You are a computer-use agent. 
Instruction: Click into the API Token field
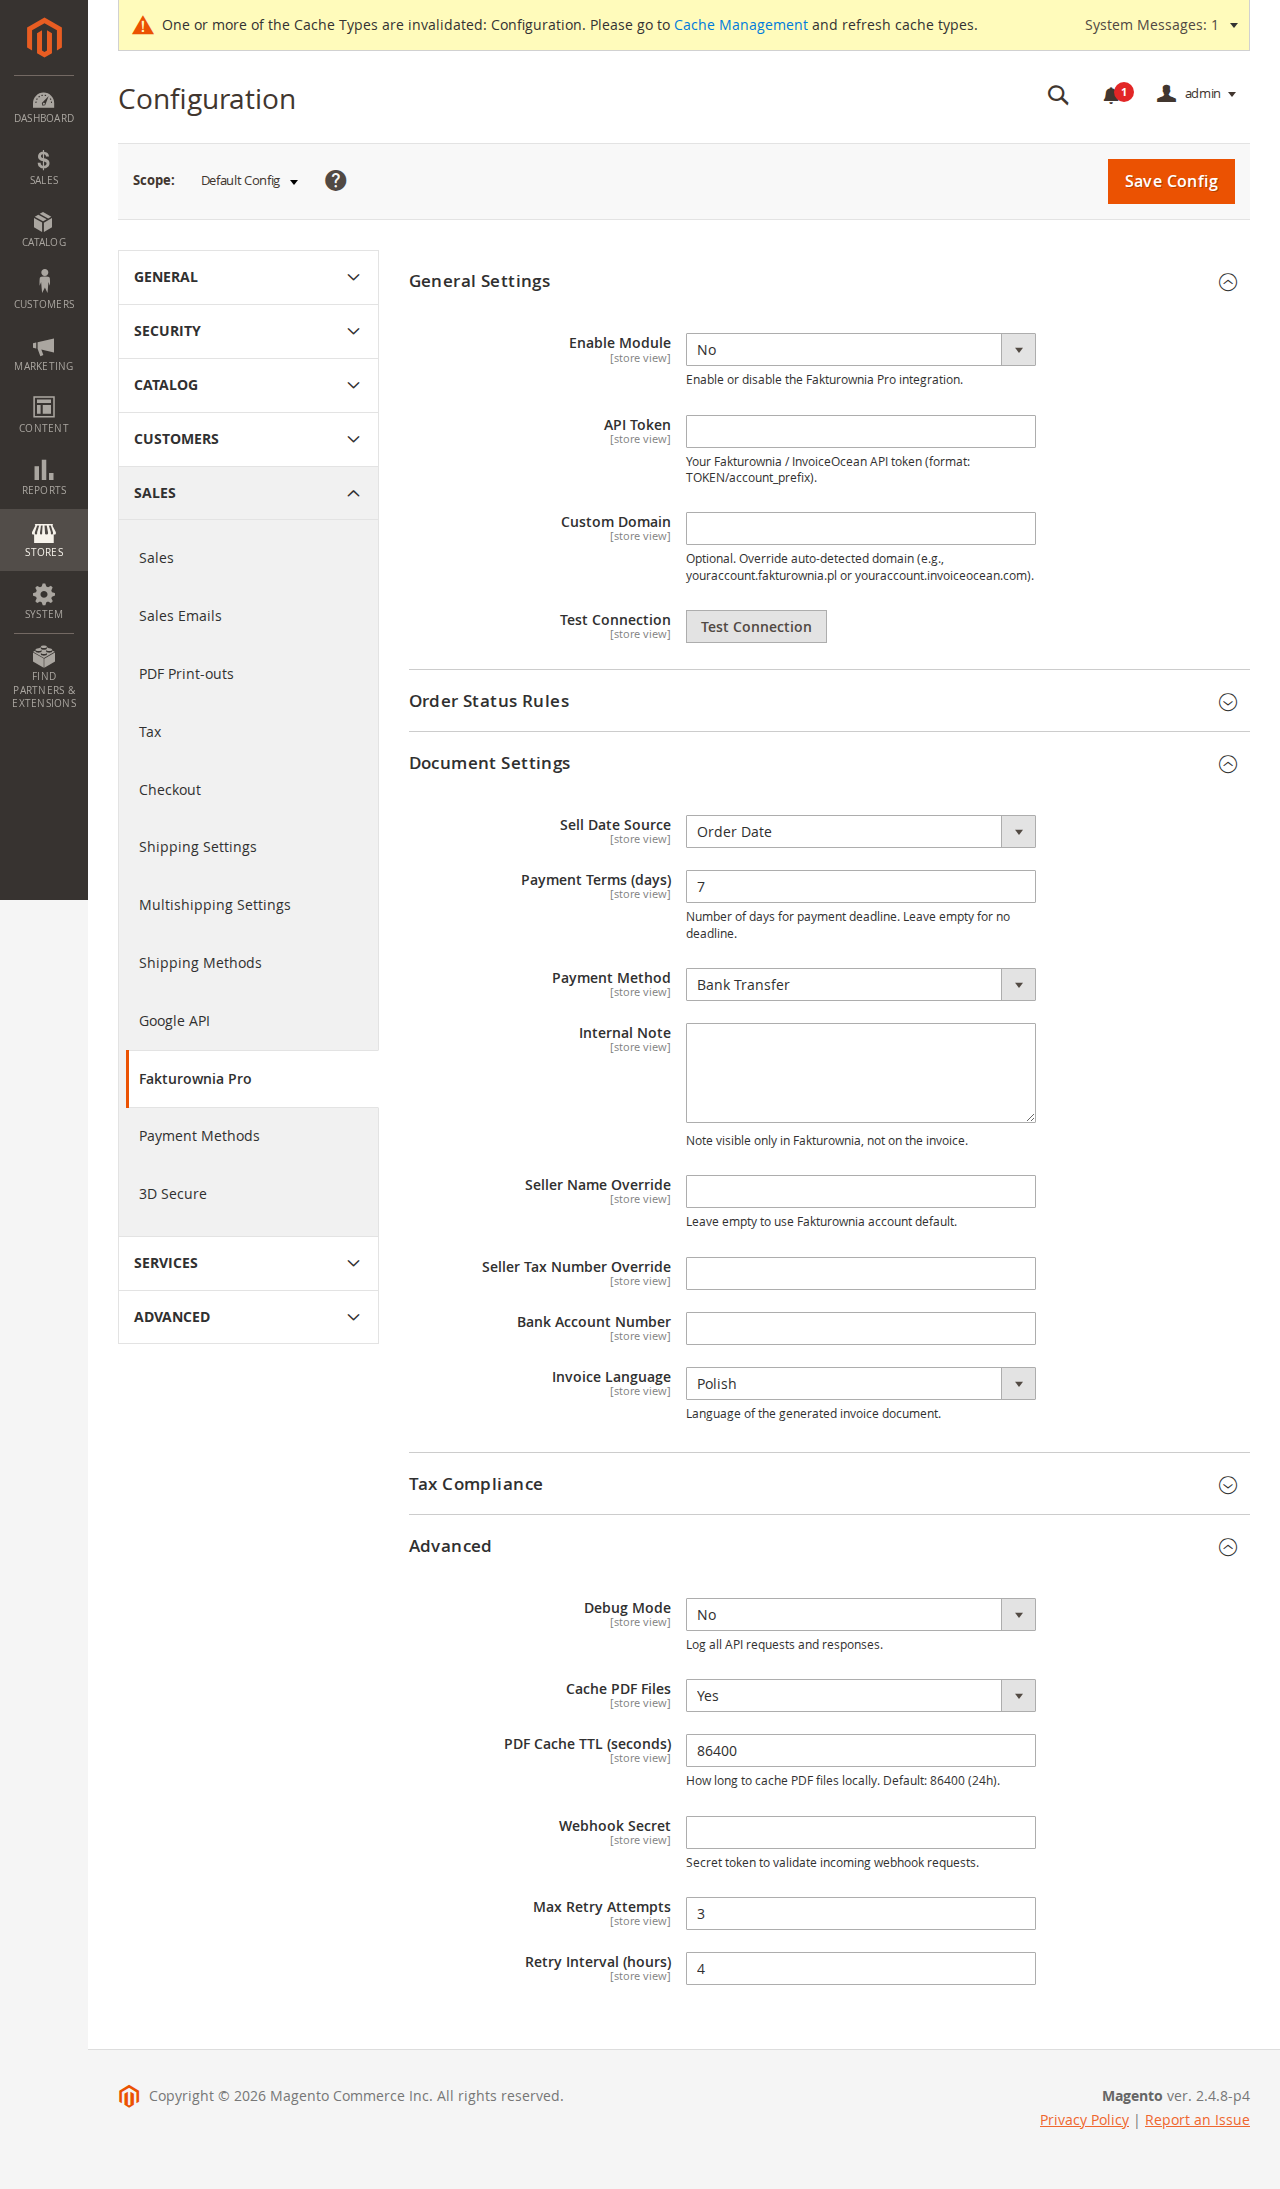pos(860,432)
